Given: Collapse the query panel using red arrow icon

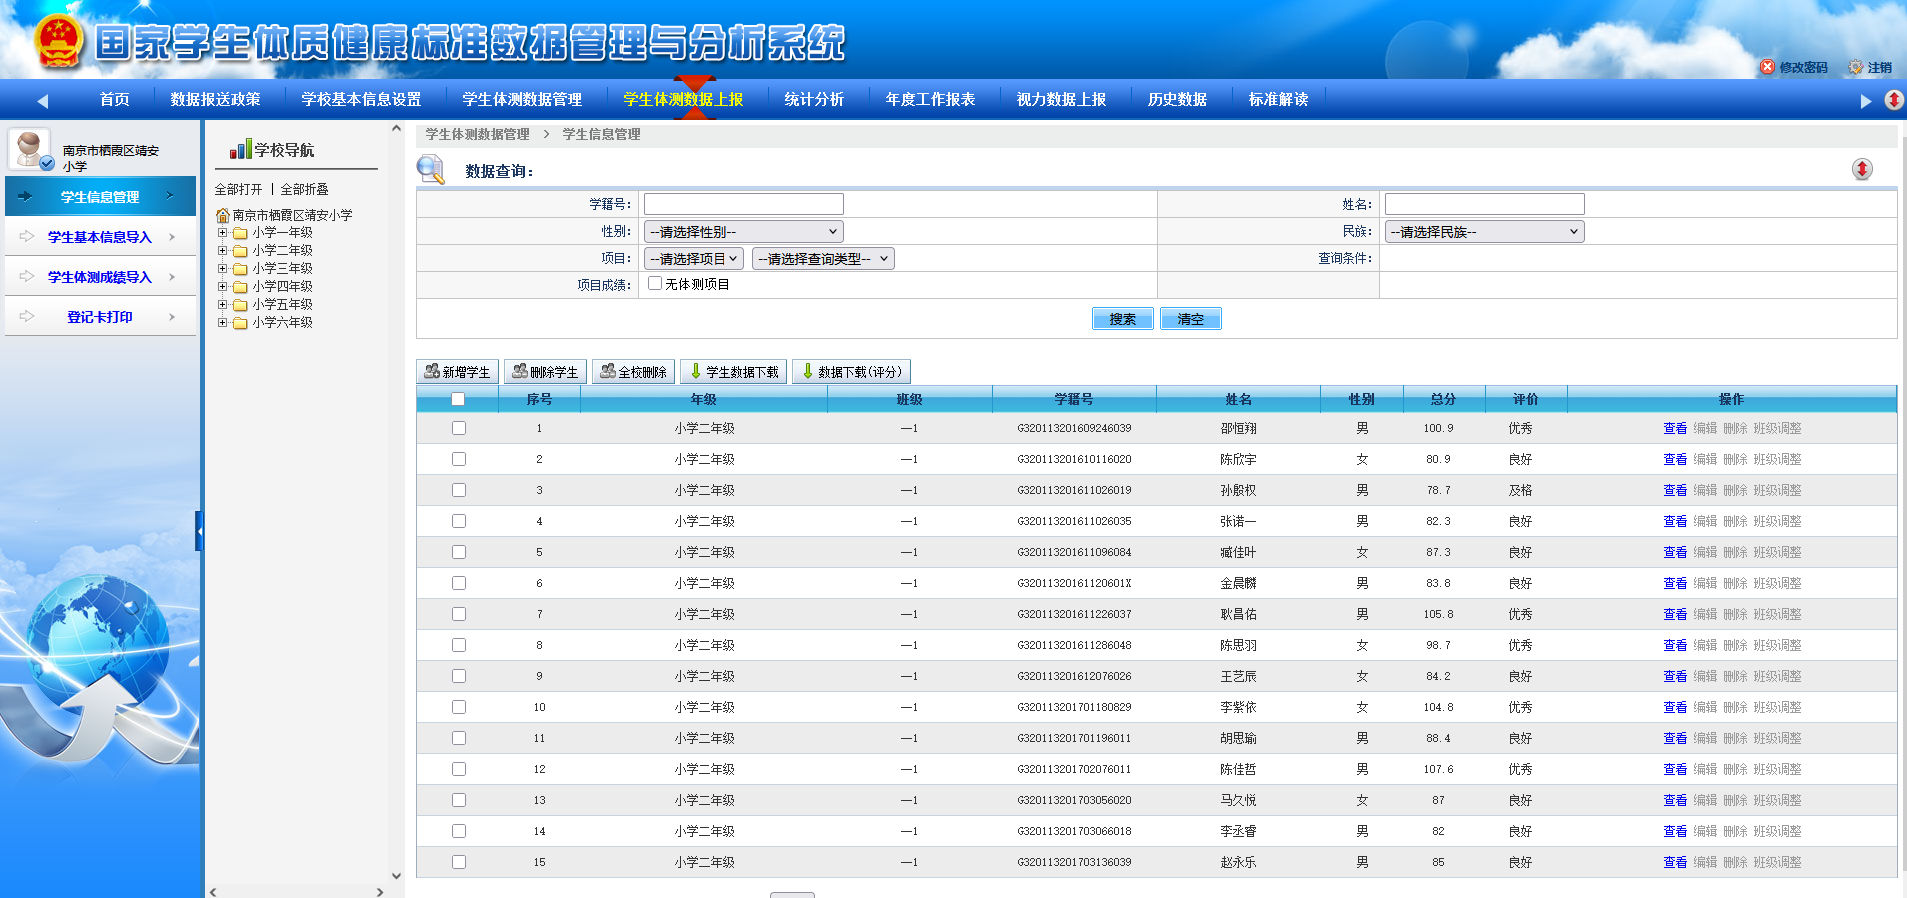Looking at the screenshot, I should coord(1861,169).
